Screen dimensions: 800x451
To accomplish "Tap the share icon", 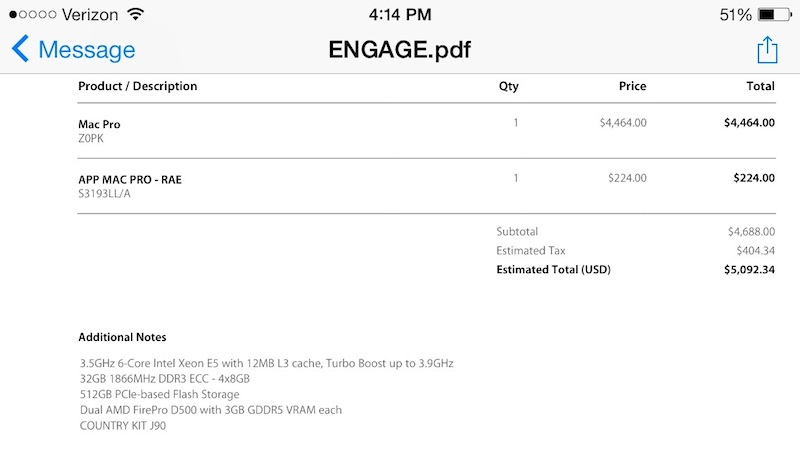I will (766, 49).
